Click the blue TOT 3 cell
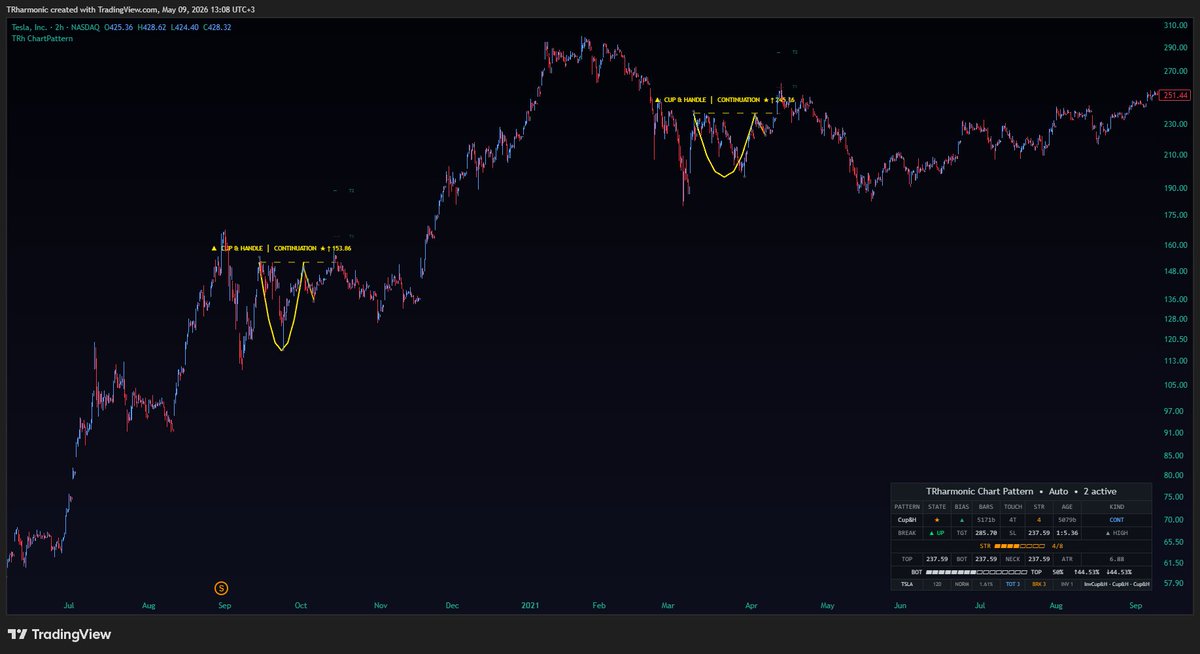 1012,584
